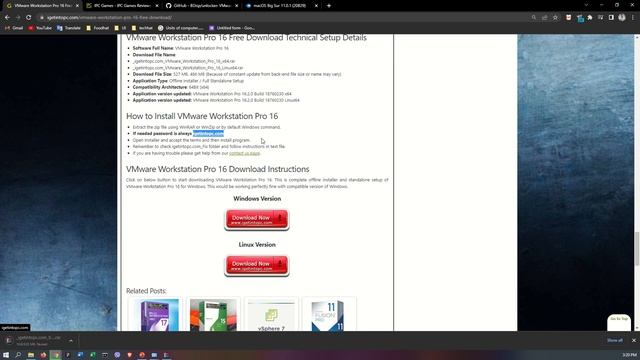640x360 pixels.
Task: Close the GitHub tab
Action: click(x=236, y=6)
